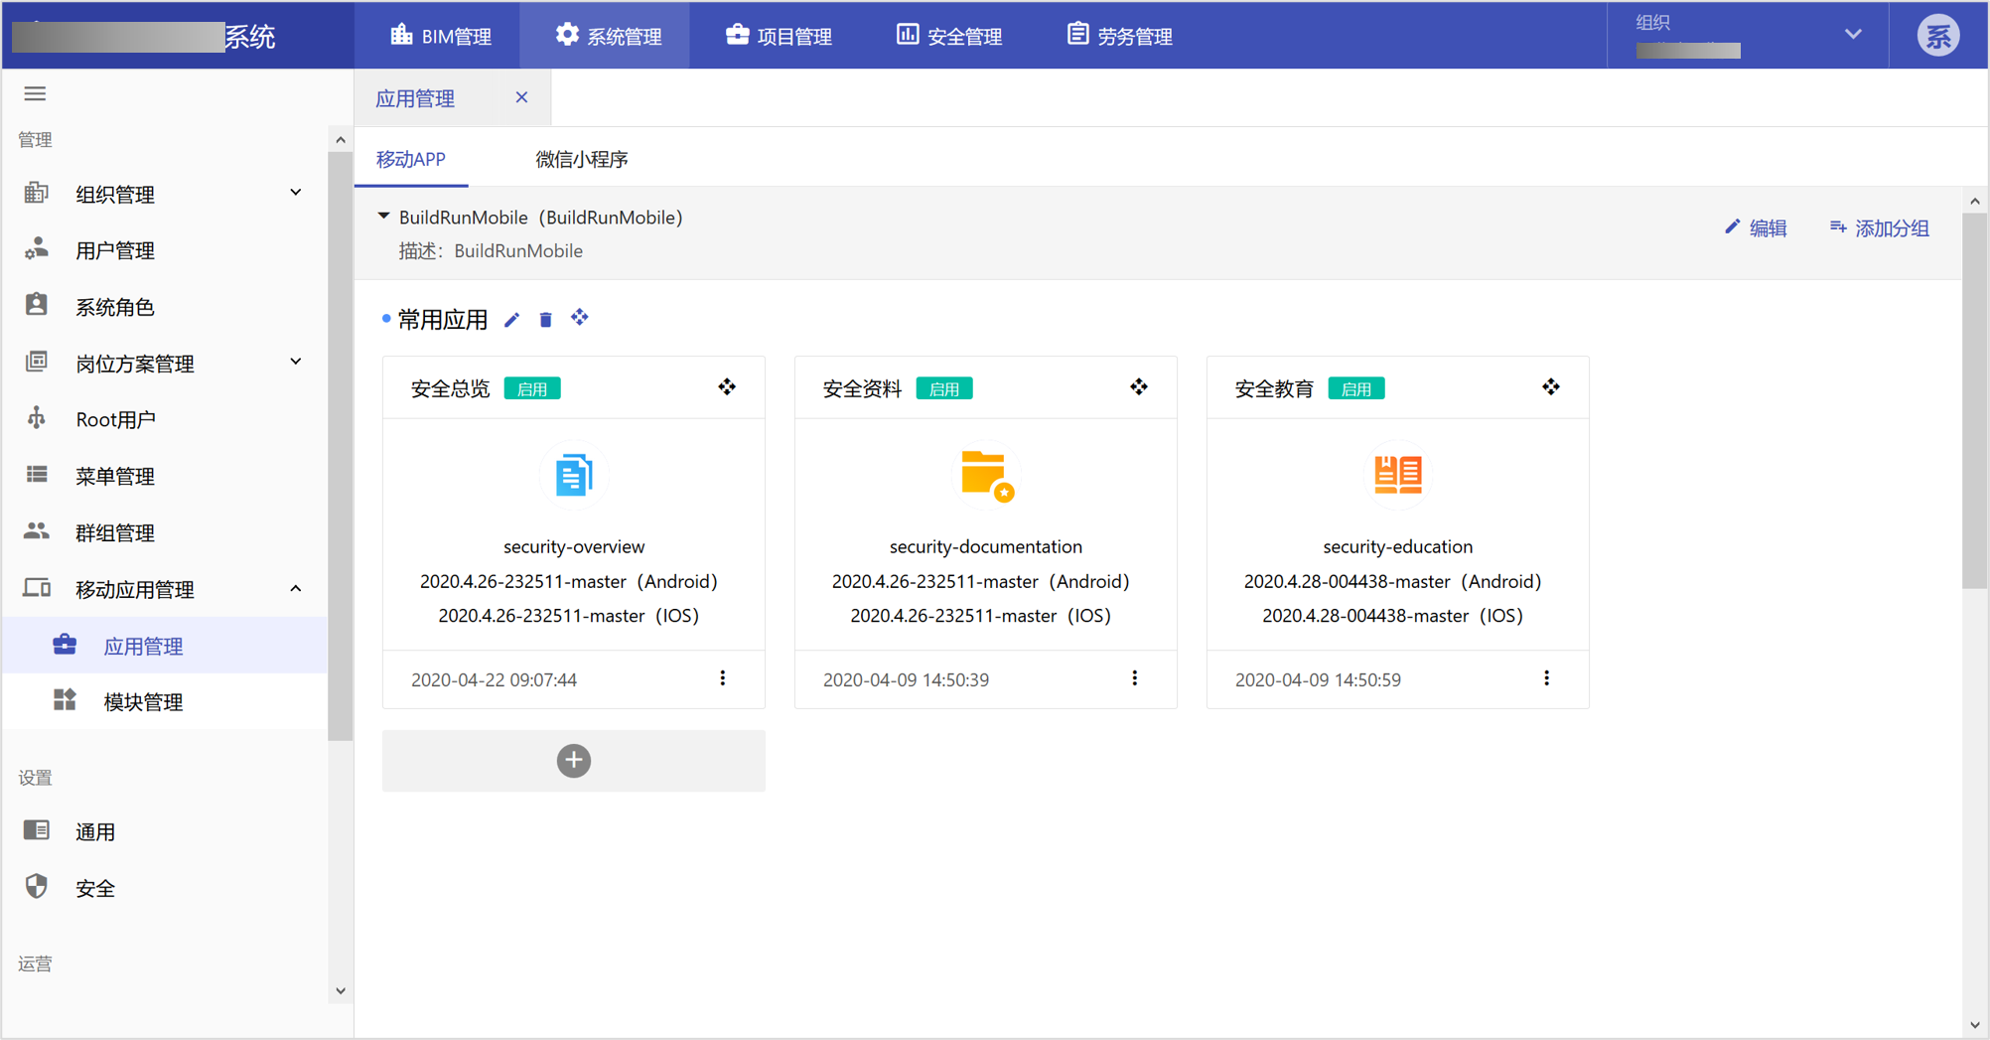The width and height of the screenshot is (1990, 1040).
Task: Open the 组织 dropdown in header
Action: 1747,36
